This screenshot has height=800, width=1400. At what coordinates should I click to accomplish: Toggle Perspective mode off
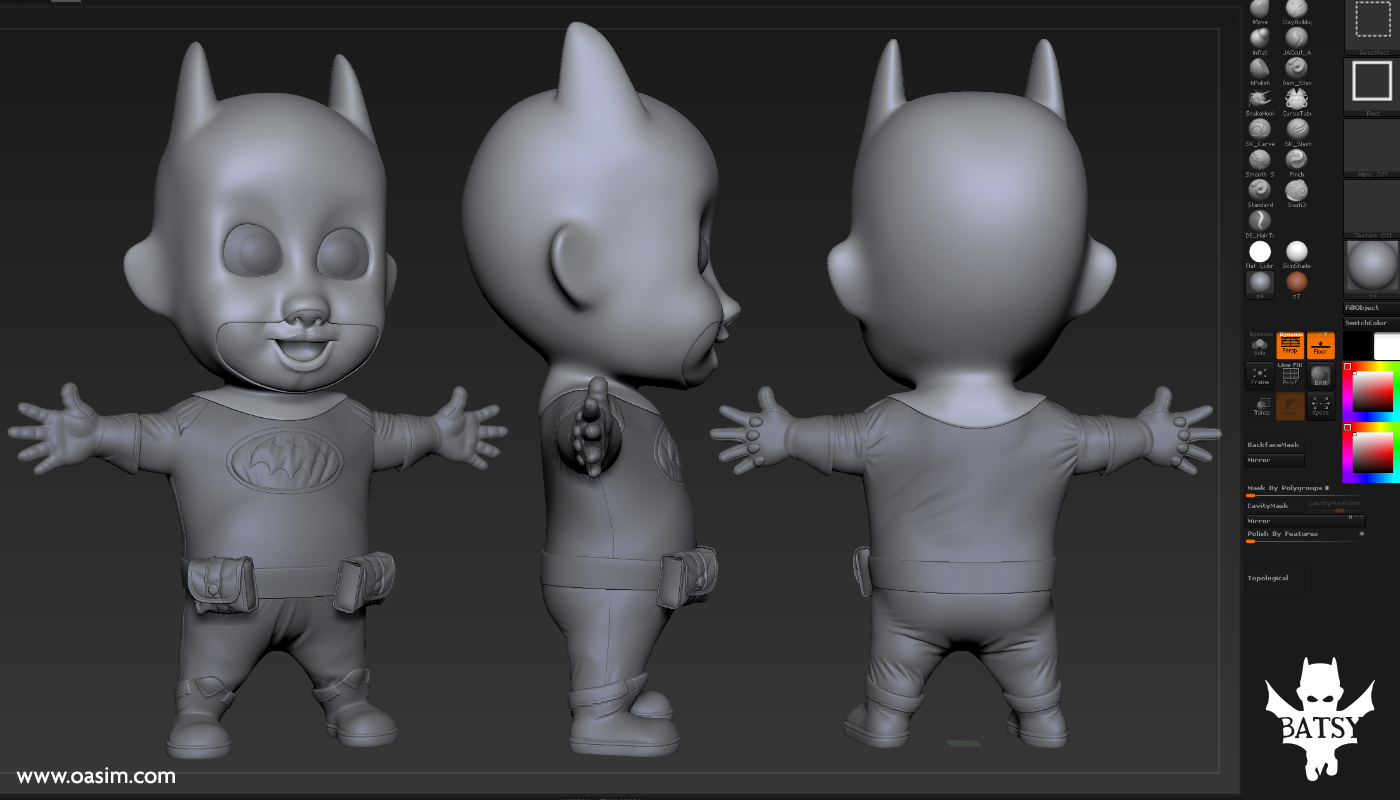tap(1290, 346)
